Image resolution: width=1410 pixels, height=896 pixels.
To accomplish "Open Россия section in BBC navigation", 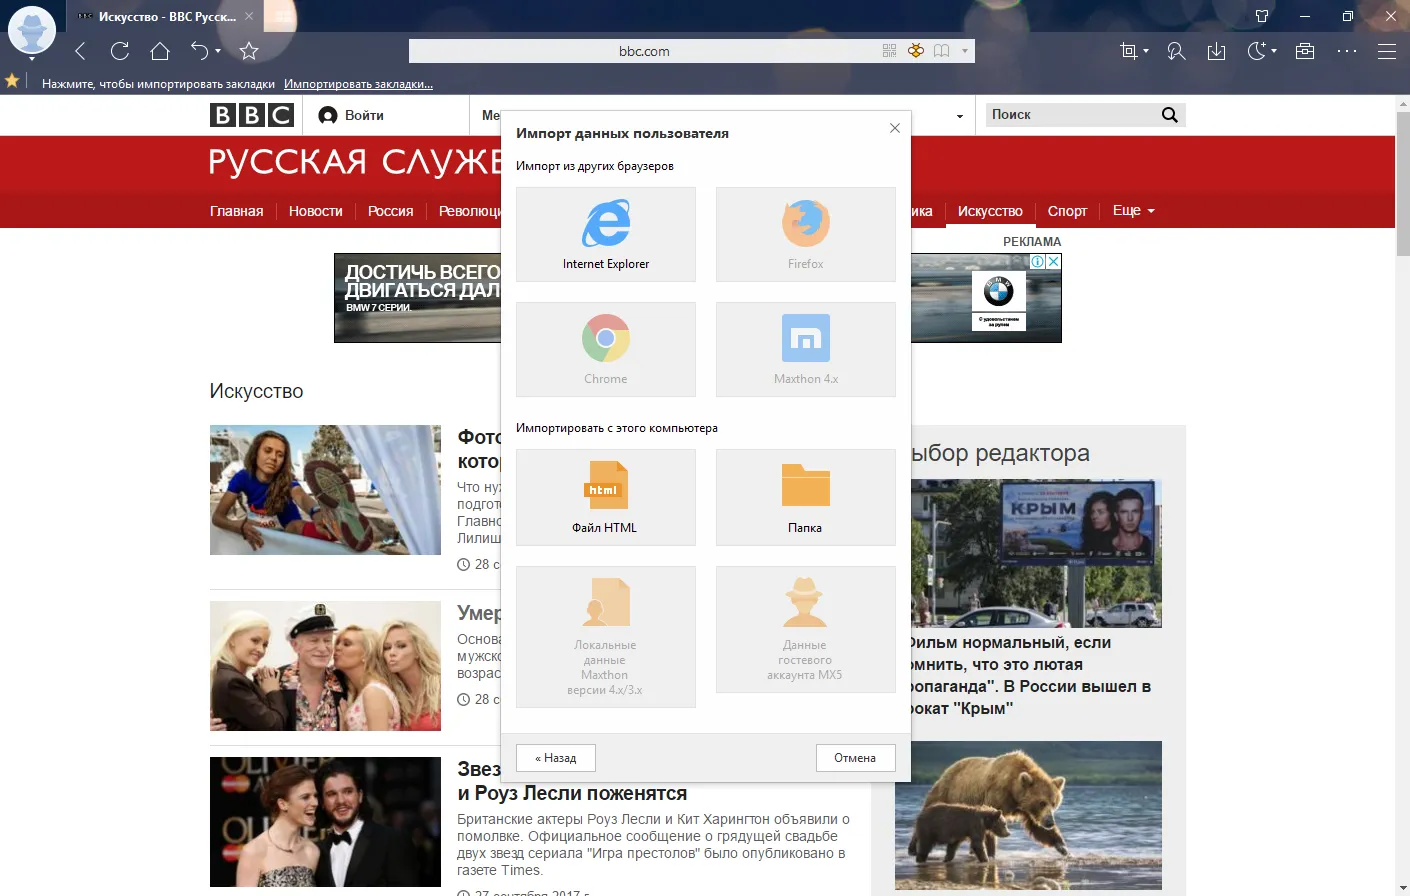I will pyautogui.click(x=391, y=211).
